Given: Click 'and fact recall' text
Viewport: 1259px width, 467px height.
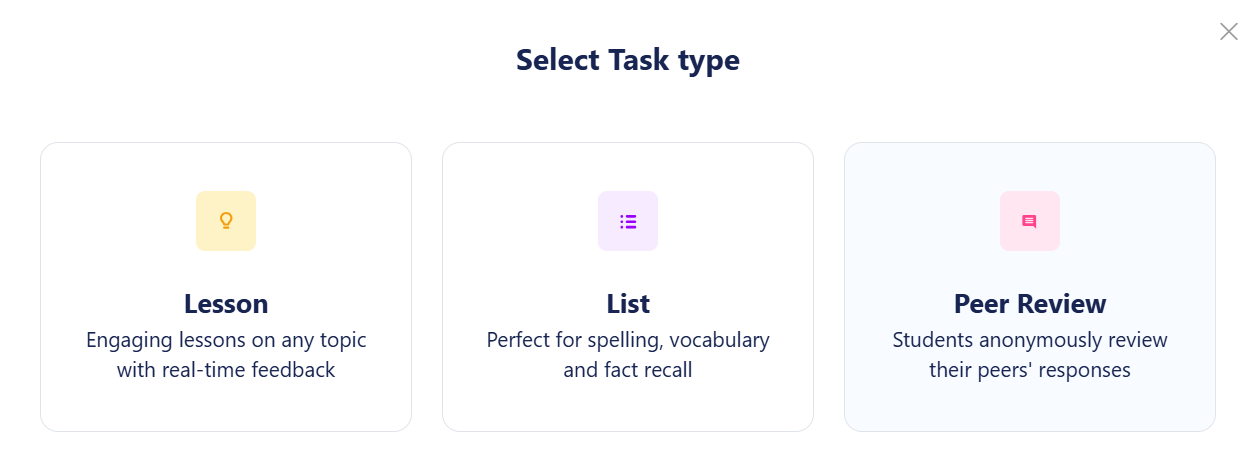Looking at the screenshot, I should pyautogui.click(x=628, y=370).
